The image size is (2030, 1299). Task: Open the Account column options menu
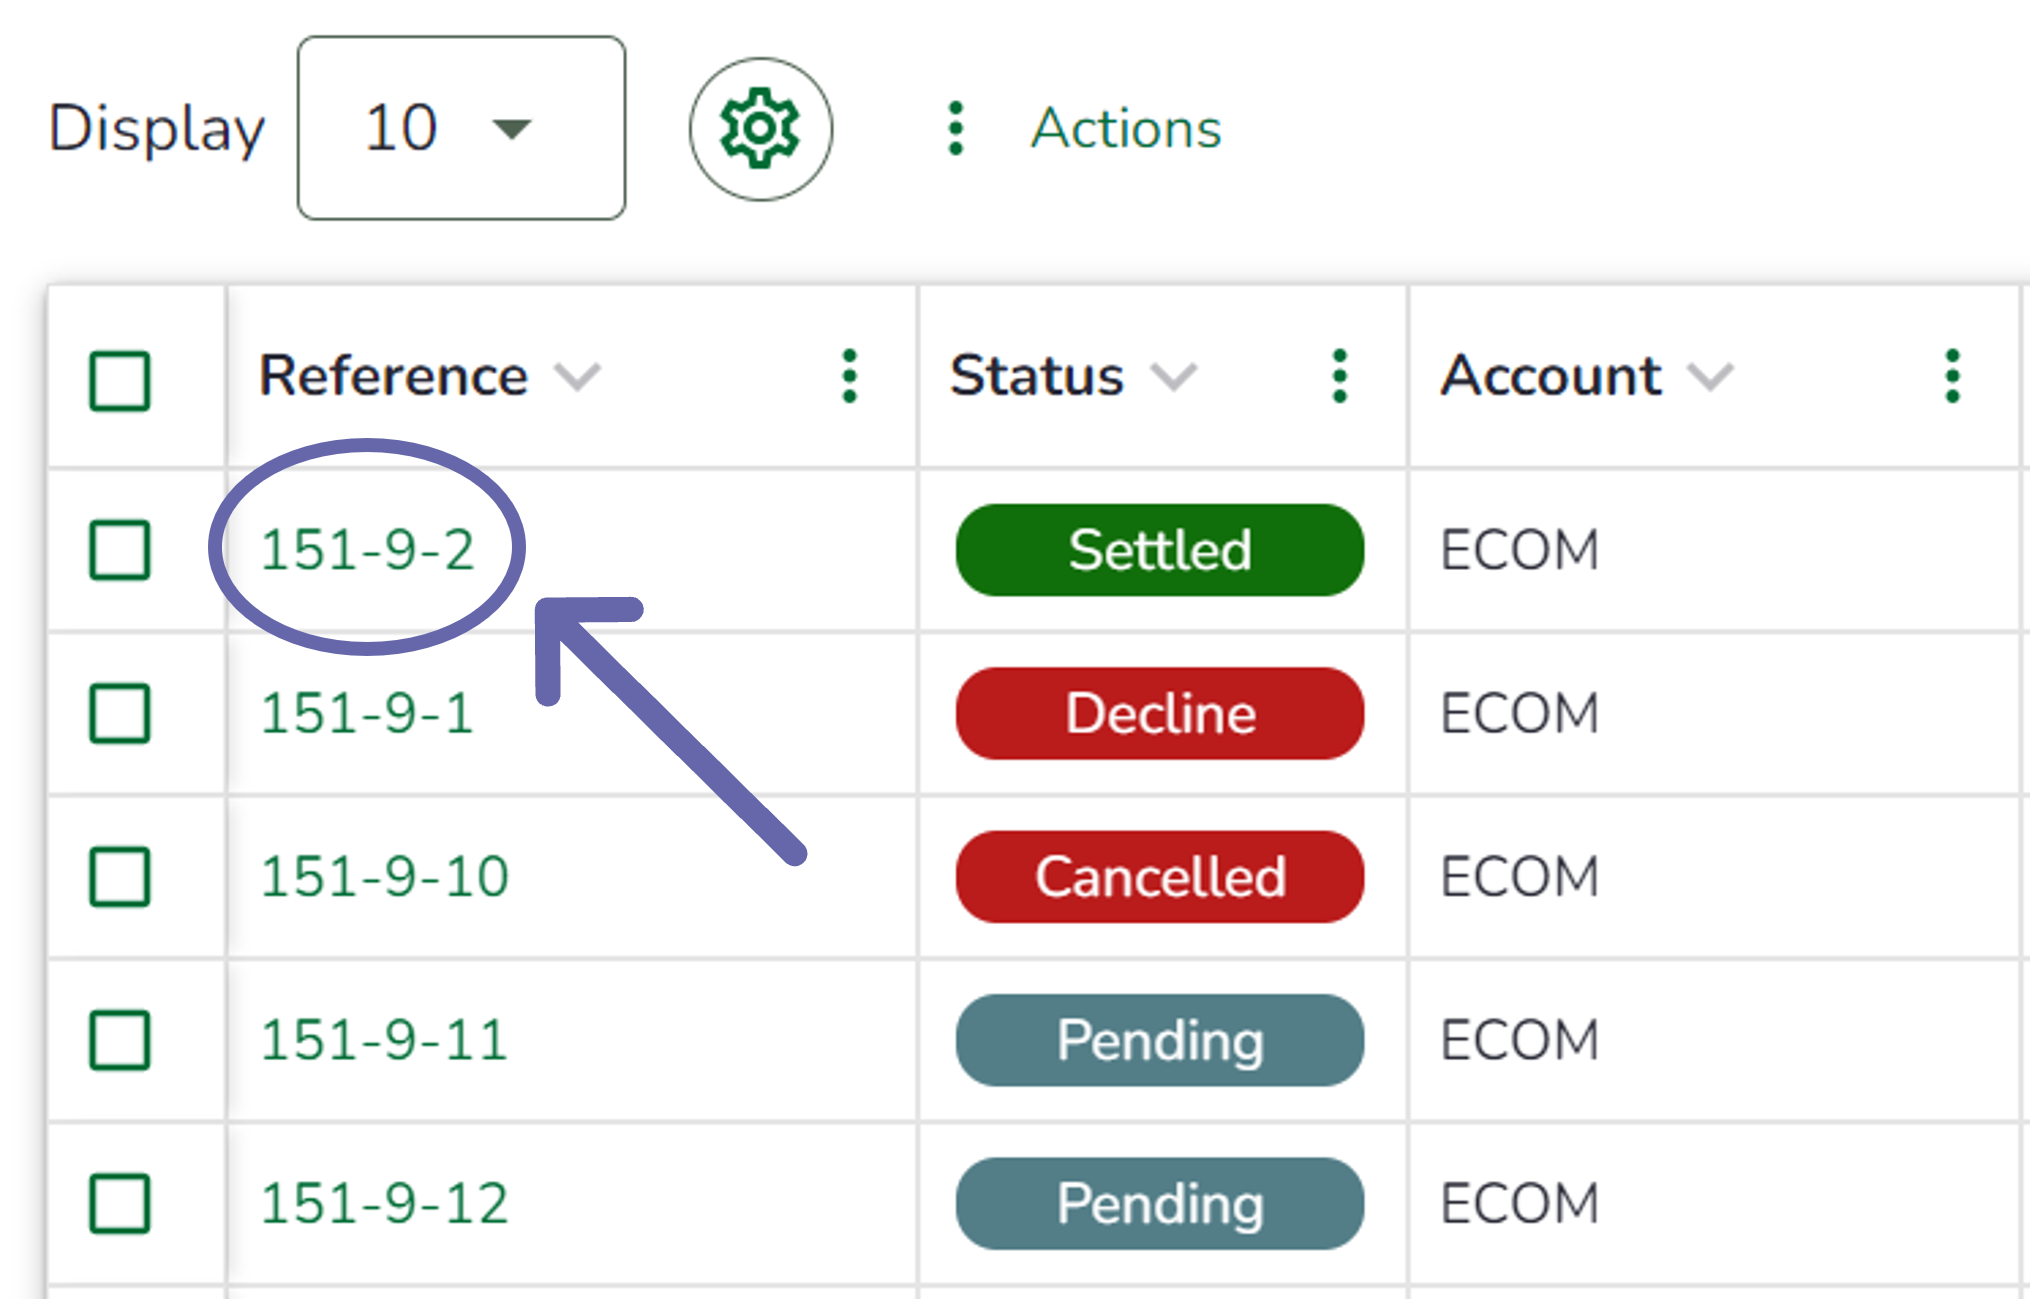point(1952,377)
